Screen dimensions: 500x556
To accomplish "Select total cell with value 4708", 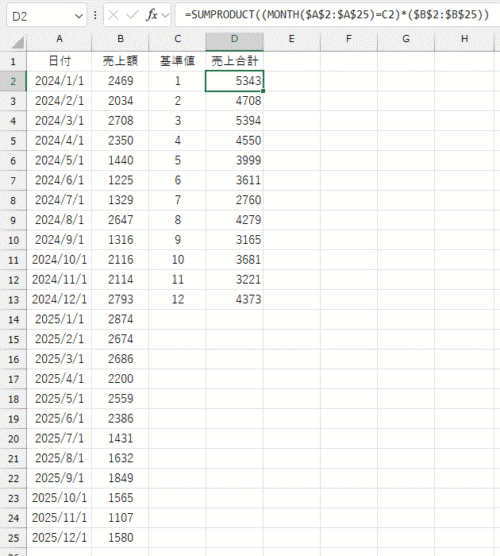I will tap(234, 101).
